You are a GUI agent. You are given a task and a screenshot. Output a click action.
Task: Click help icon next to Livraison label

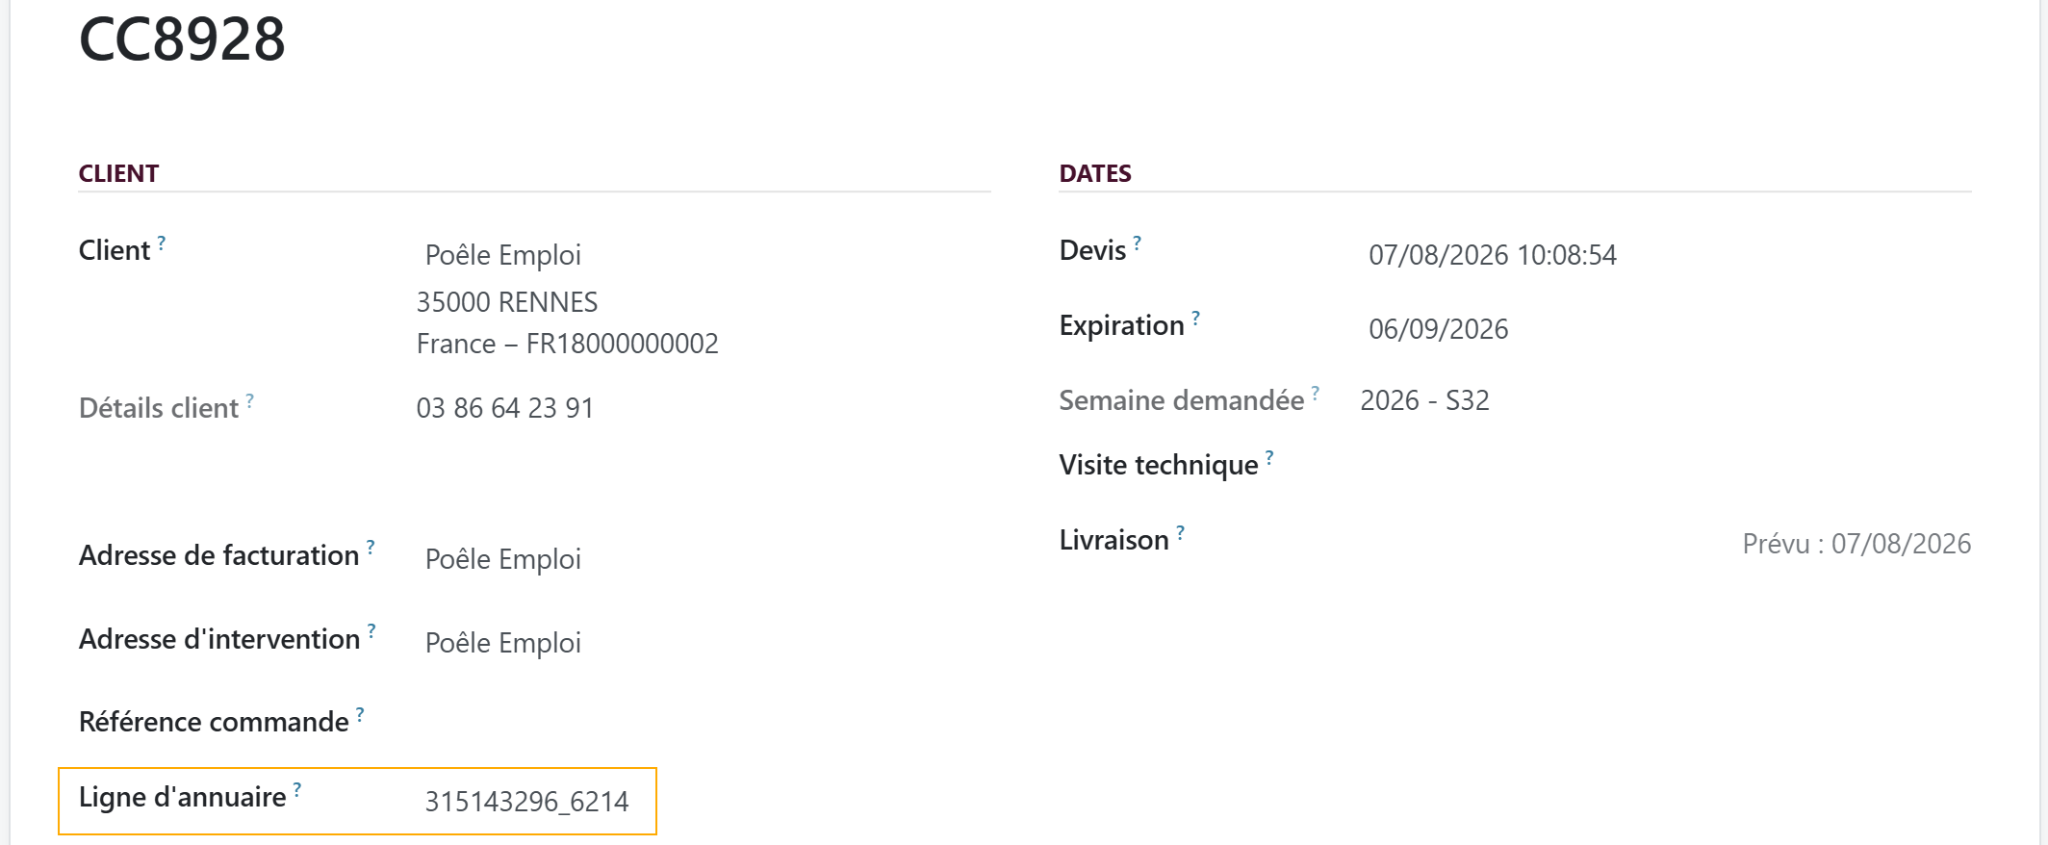click(1181, 532)
